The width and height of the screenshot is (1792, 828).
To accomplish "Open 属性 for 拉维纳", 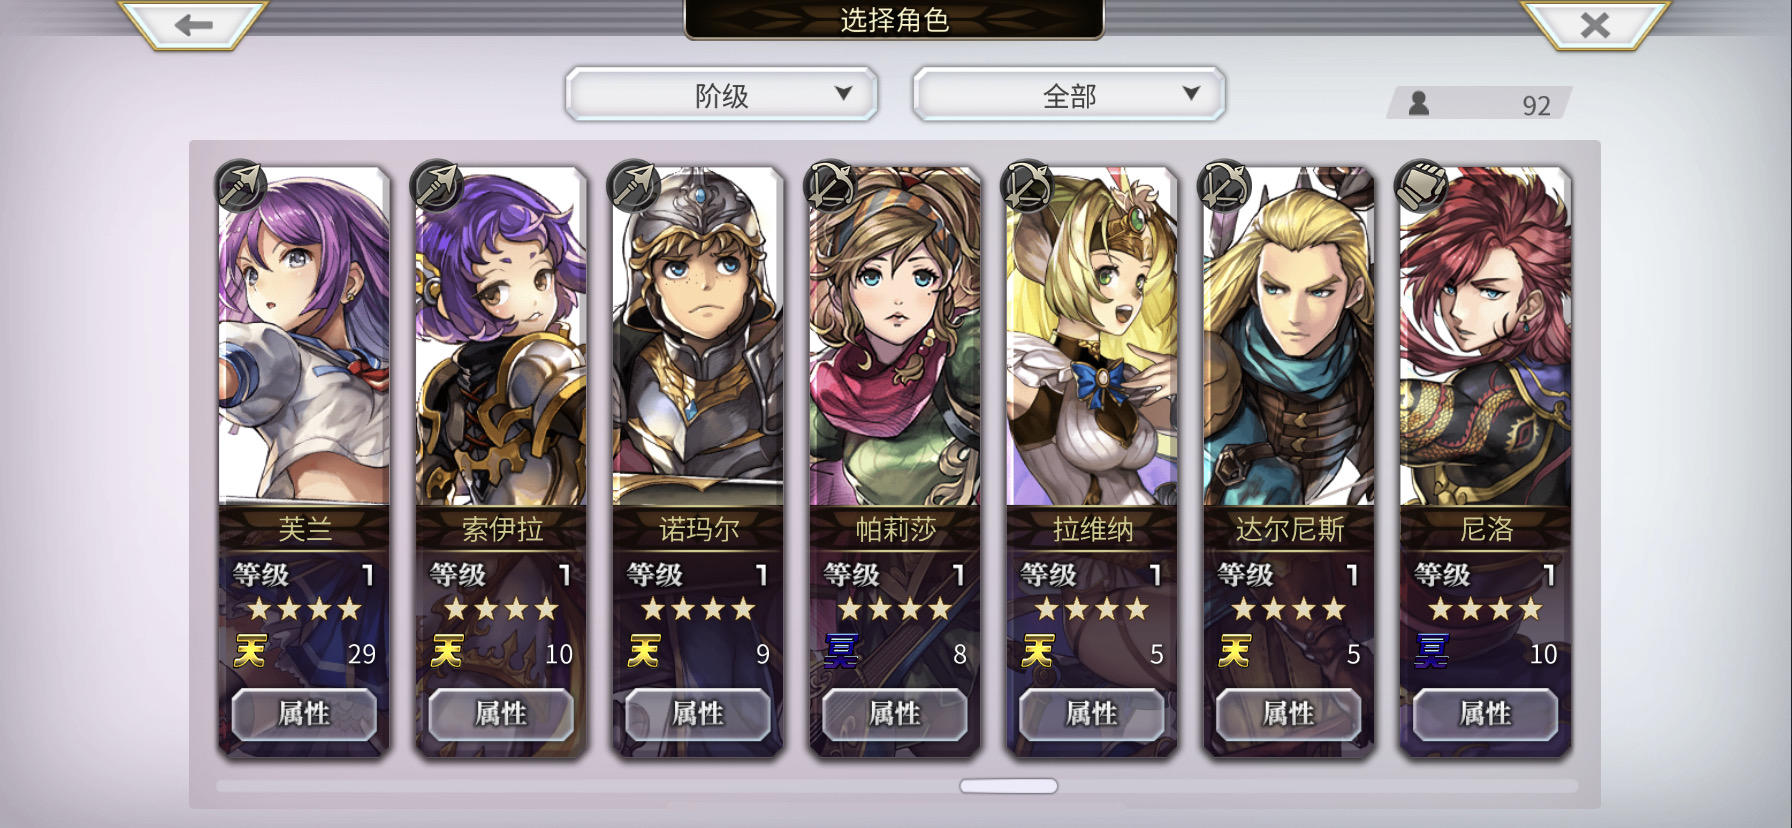I will click(1092, 714).
